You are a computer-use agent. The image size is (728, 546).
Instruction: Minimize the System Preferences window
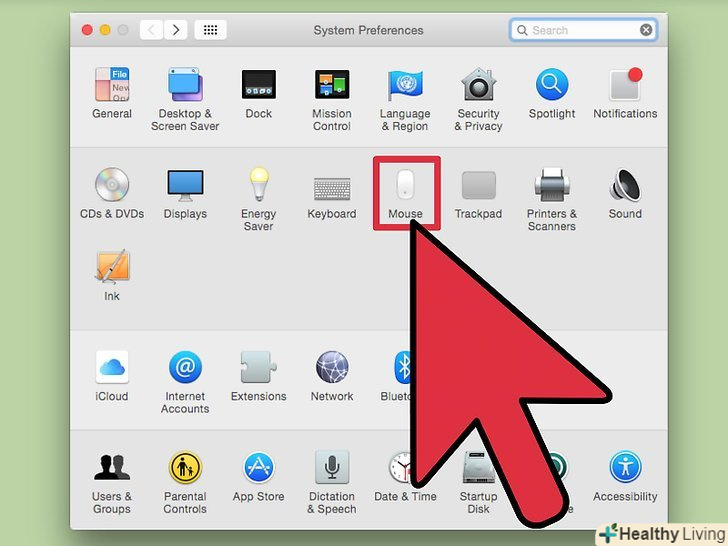coord(105,30)
